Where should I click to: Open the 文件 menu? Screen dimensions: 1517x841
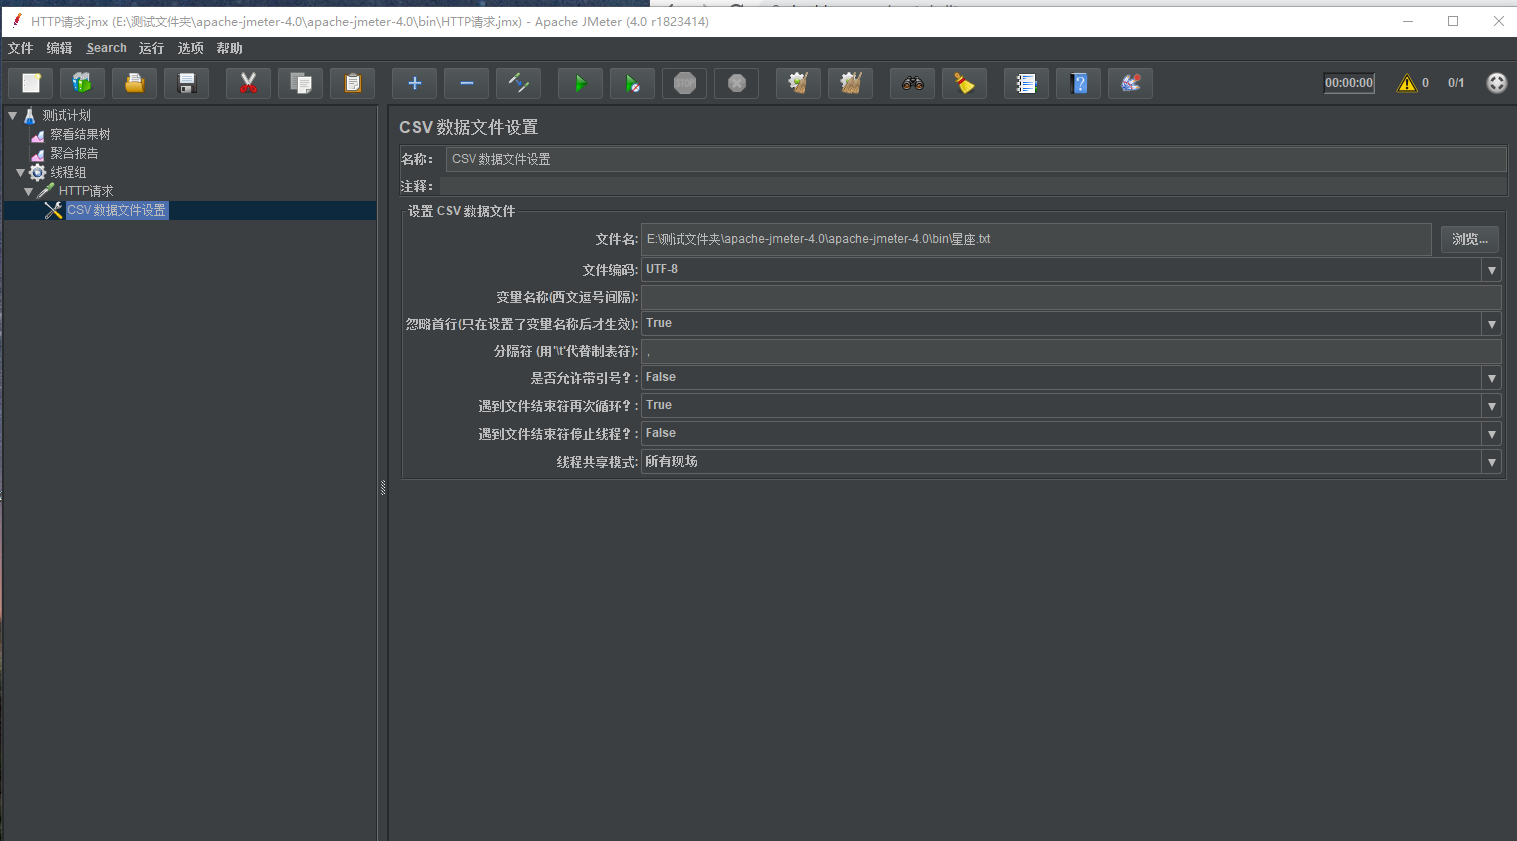(x=21, y=48)
